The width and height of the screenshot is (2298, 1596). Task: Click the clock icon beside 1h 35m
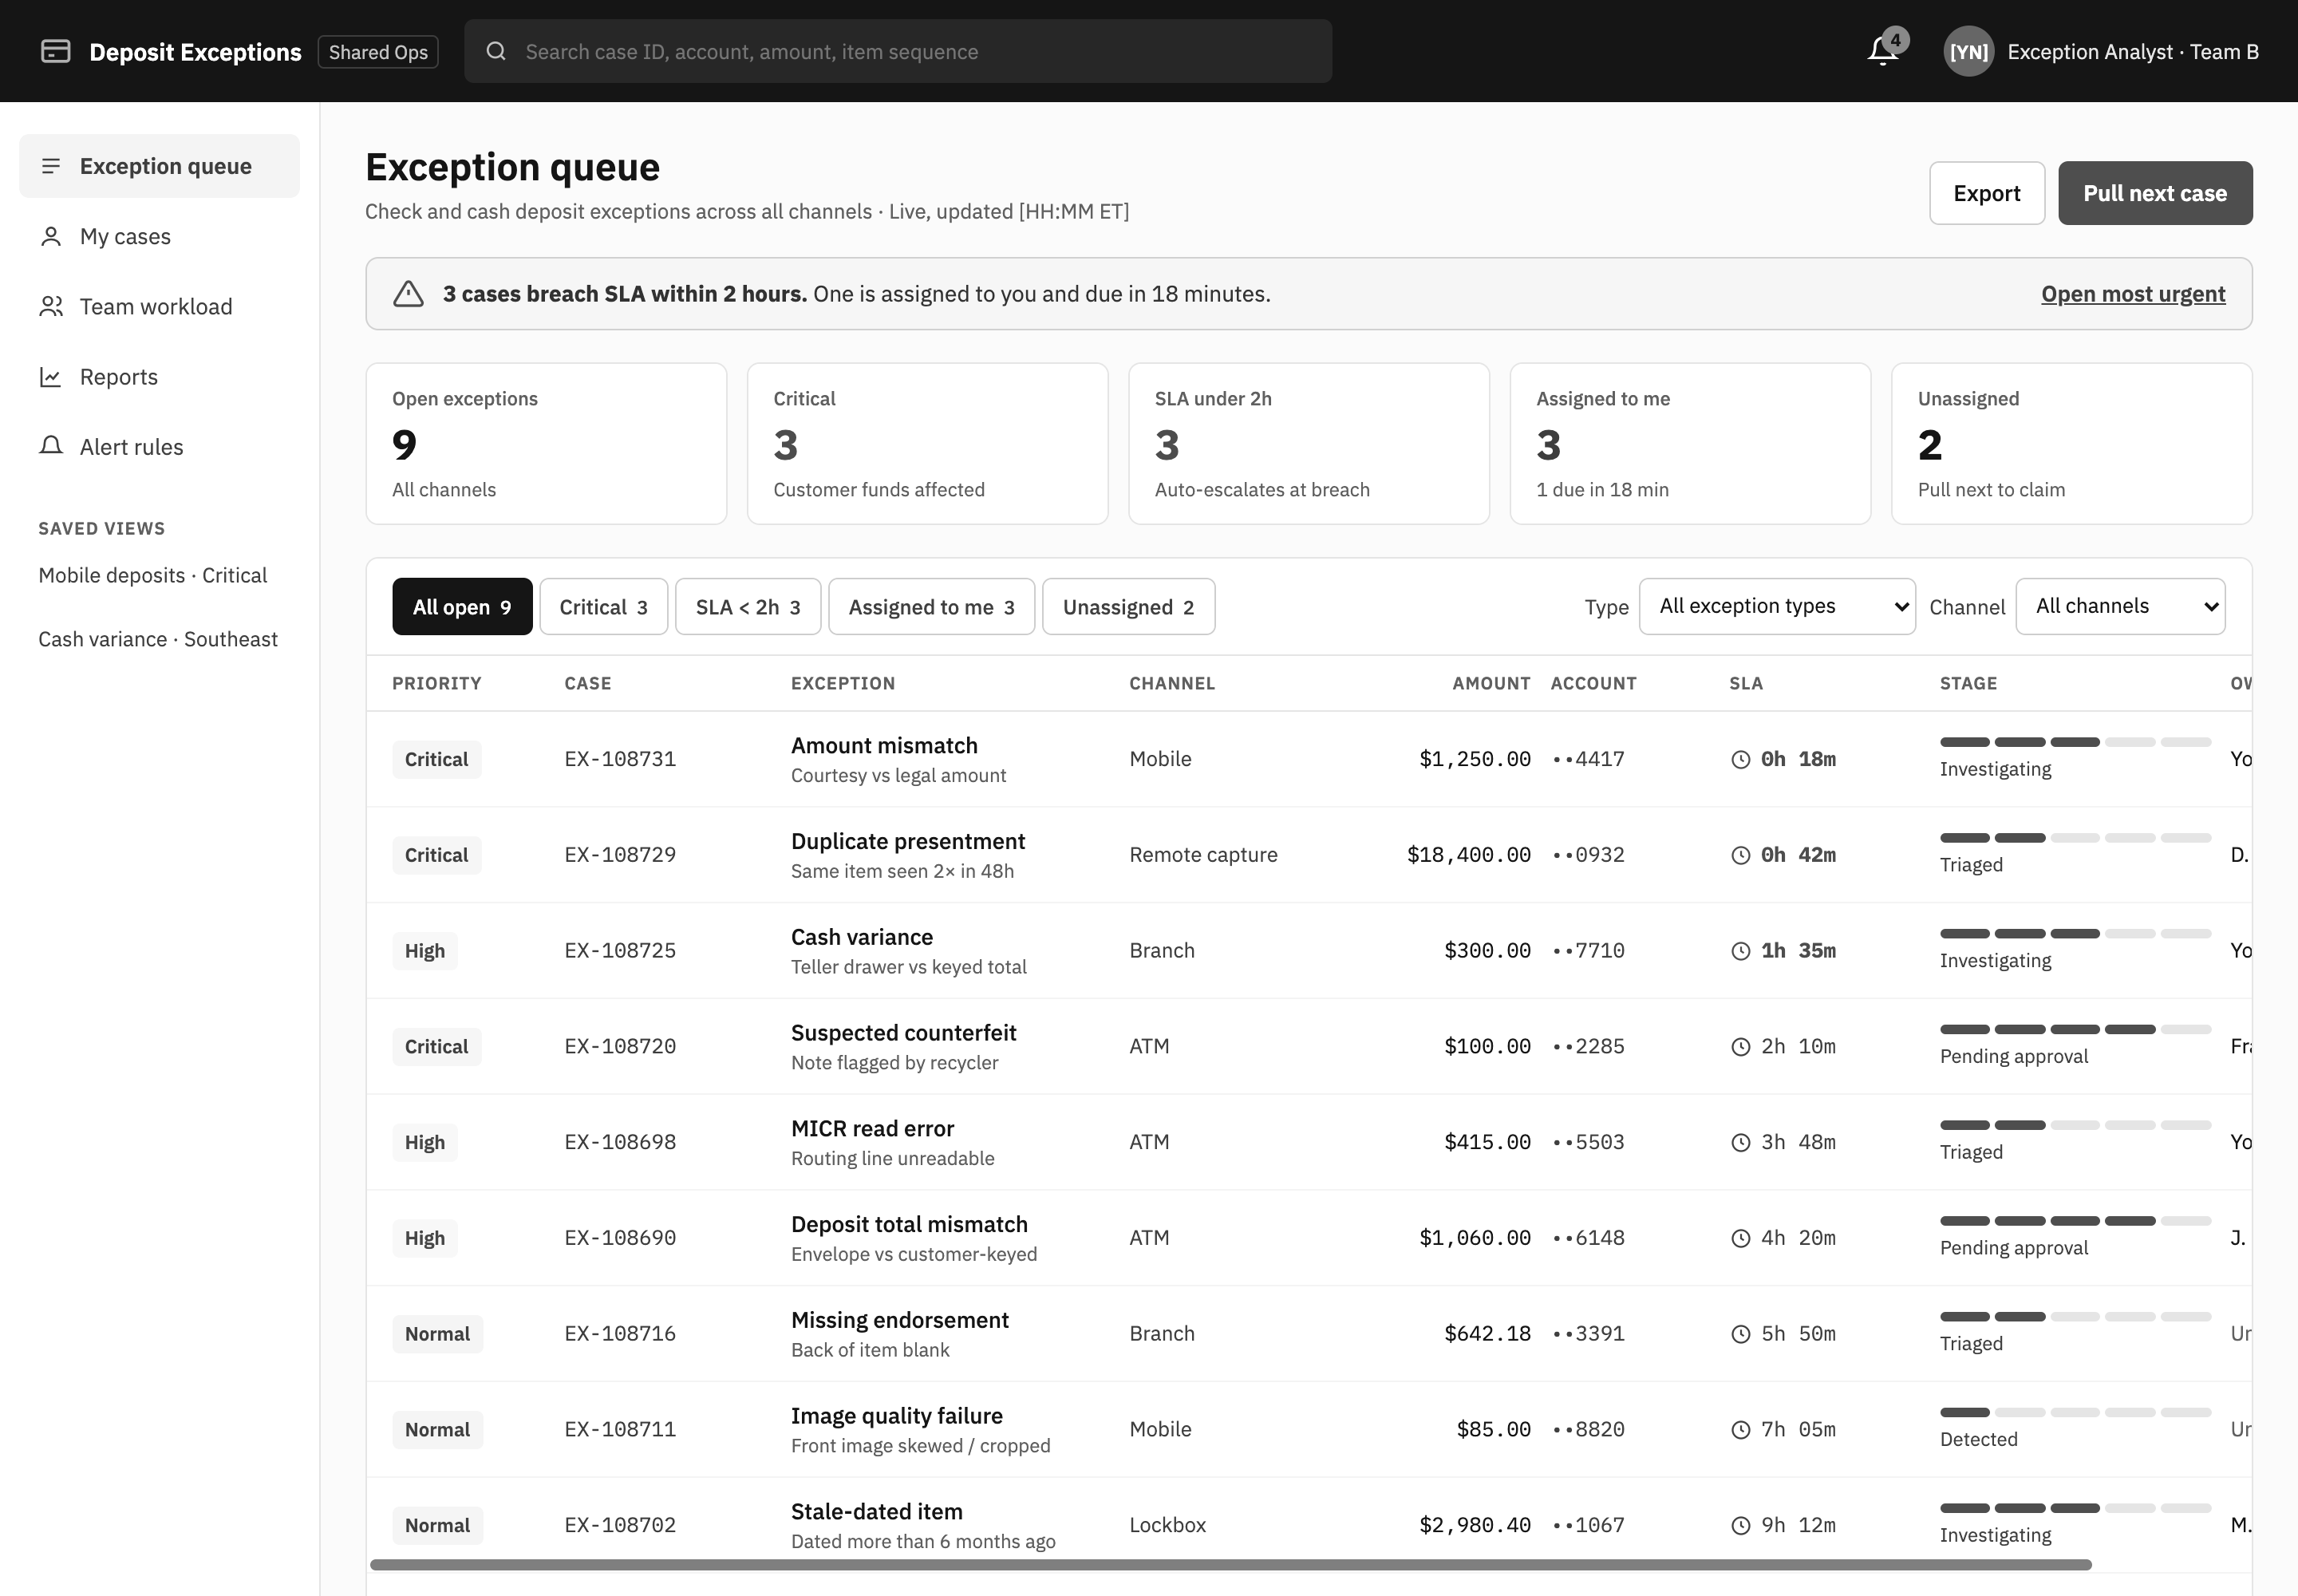(x=1740, y=951)
